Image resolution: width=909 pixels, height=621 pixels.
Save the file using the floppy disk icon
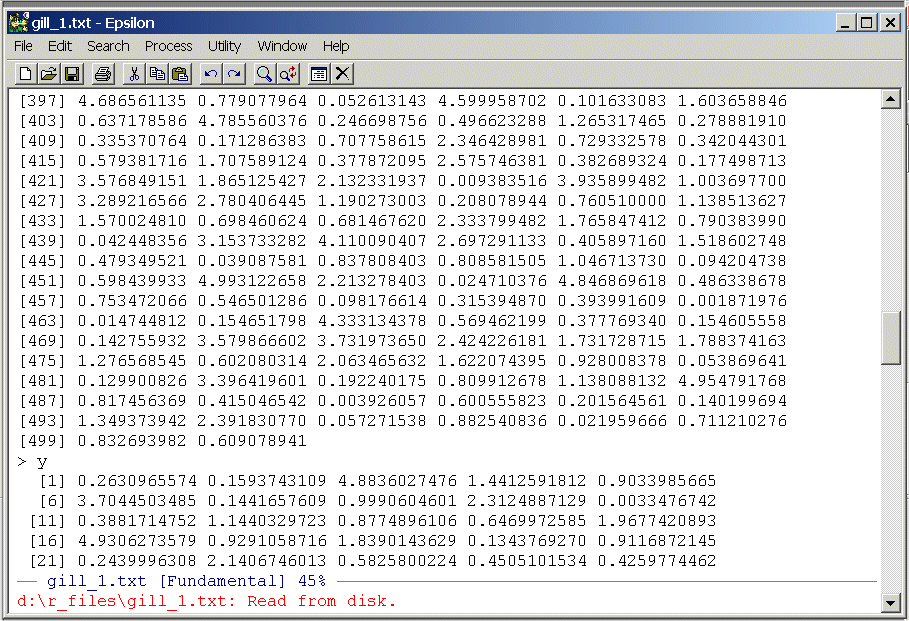pyautogui.click(x=71, y=74)
